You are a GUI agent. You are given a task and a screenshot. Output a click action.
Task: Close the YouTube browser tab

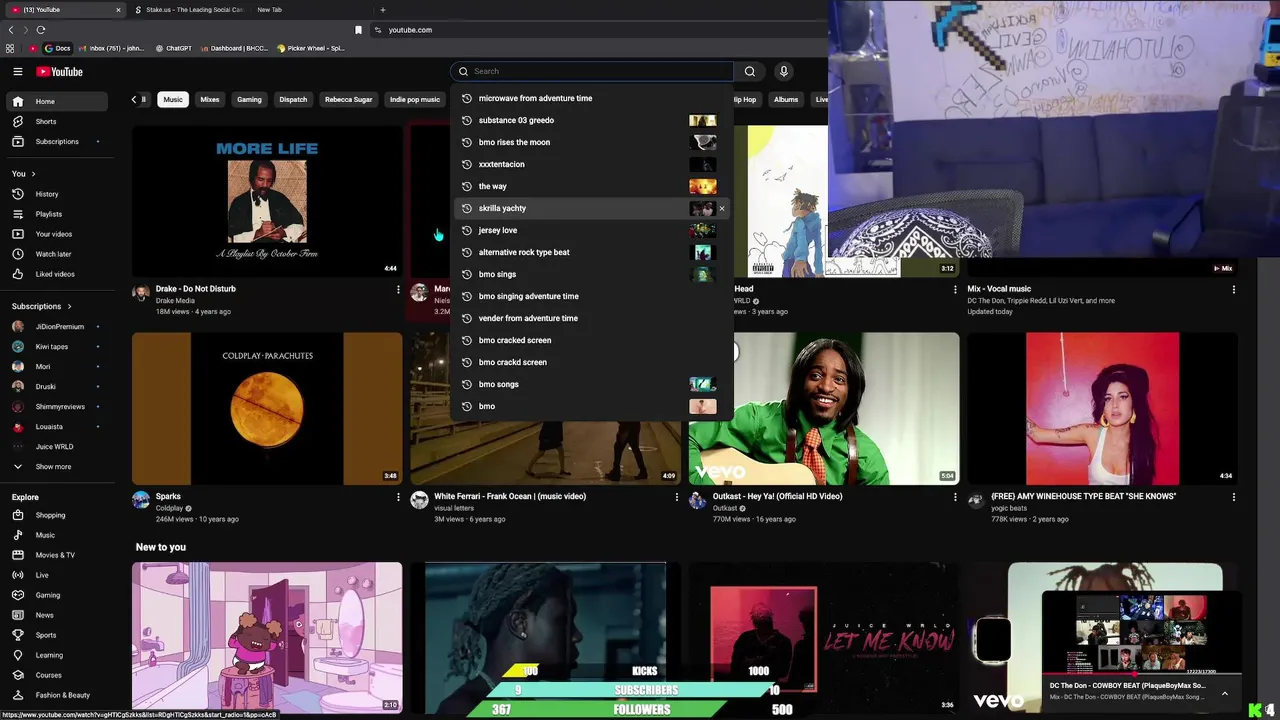coord(118,10)
